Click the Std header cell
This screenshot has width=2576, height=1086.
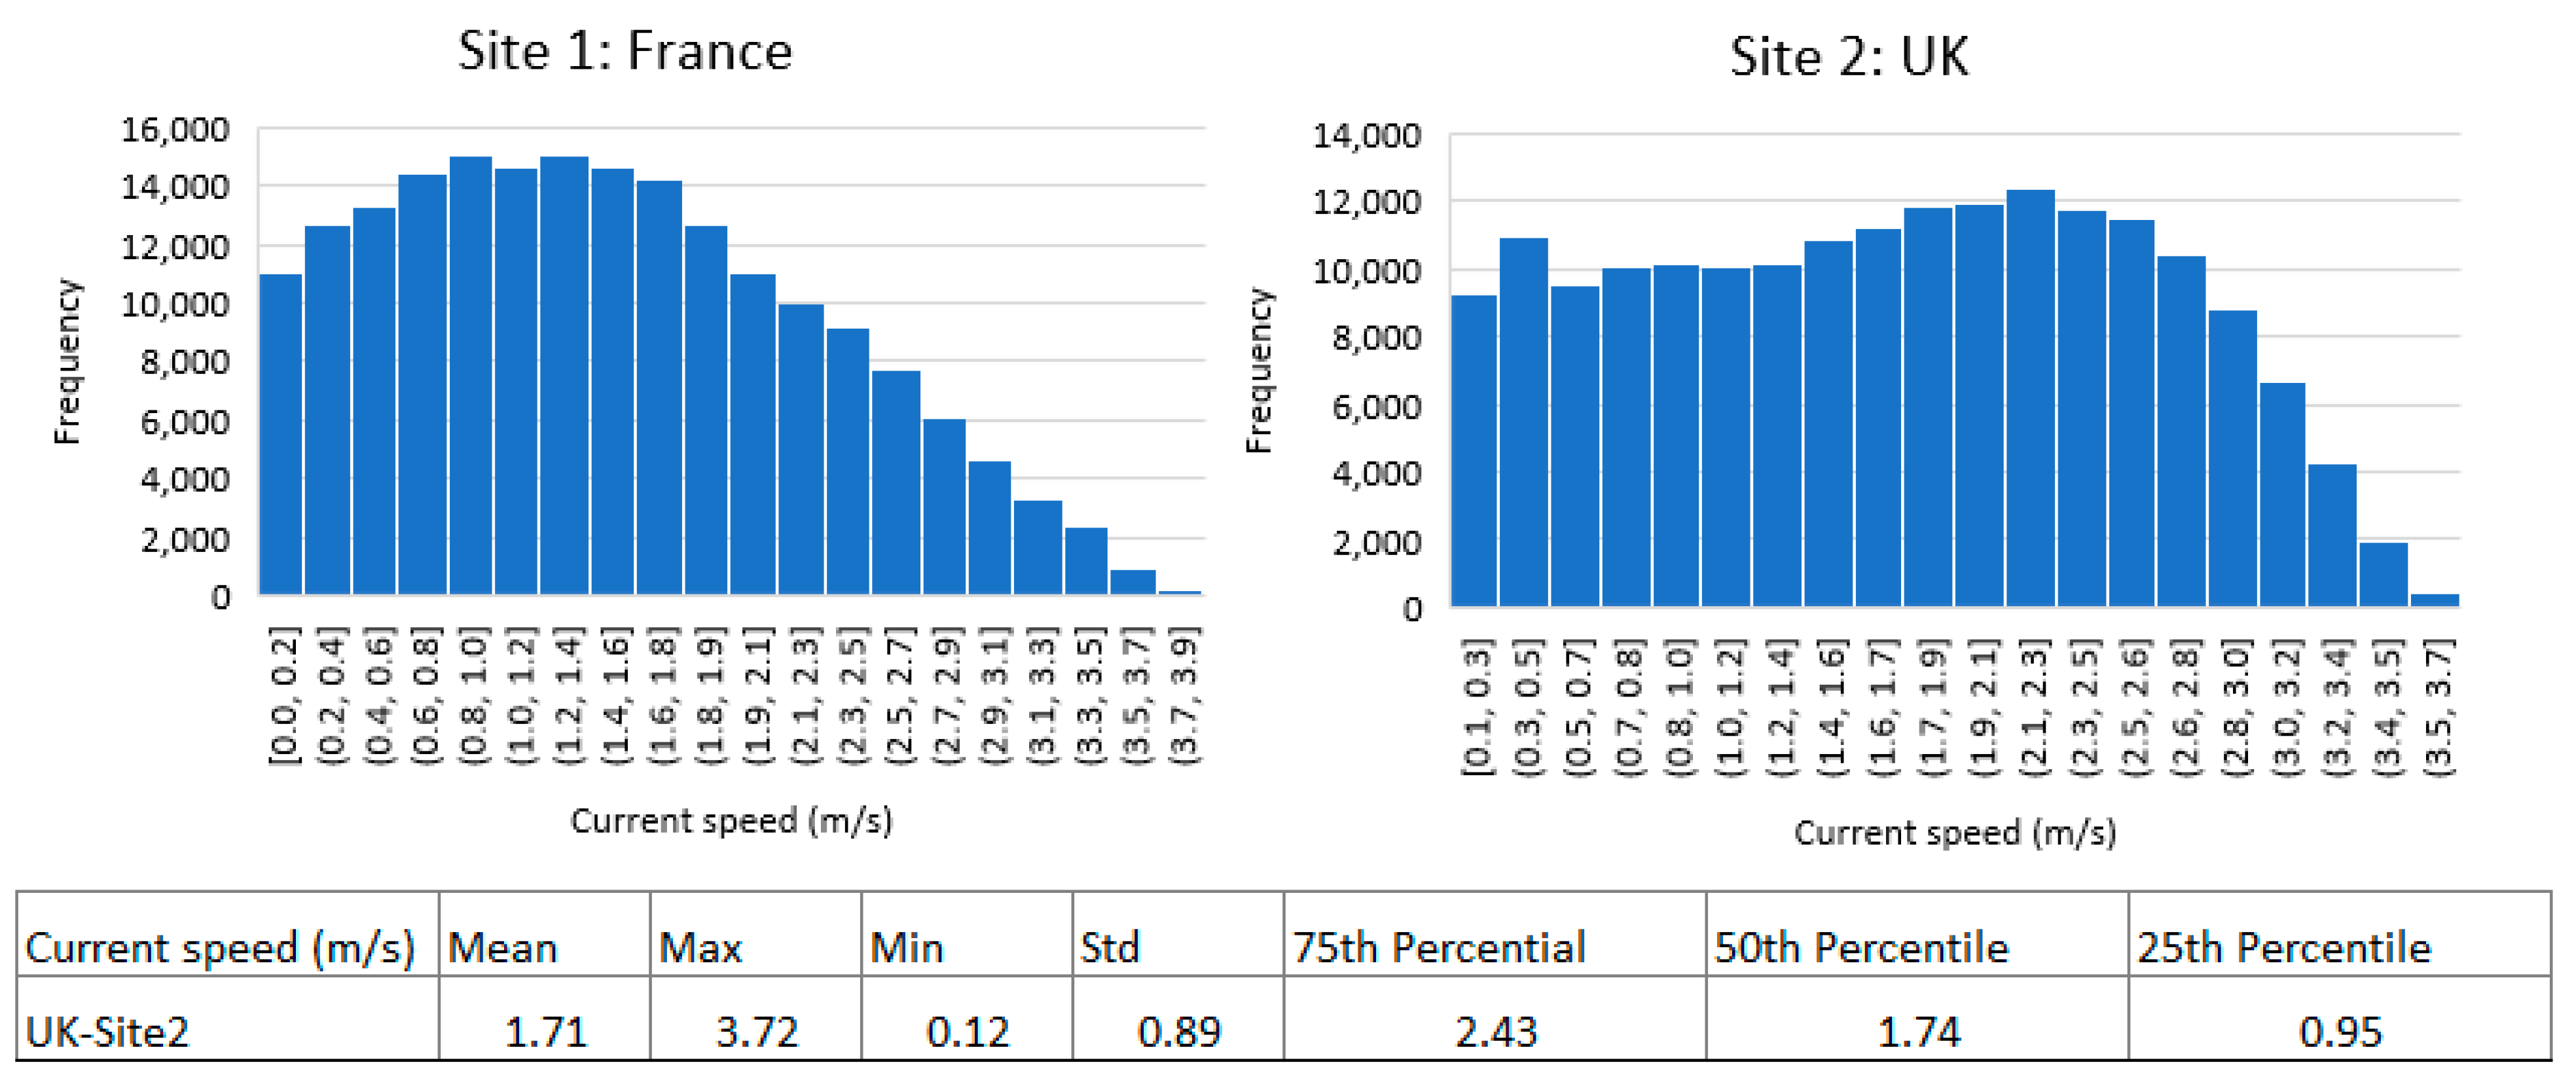1110,947
